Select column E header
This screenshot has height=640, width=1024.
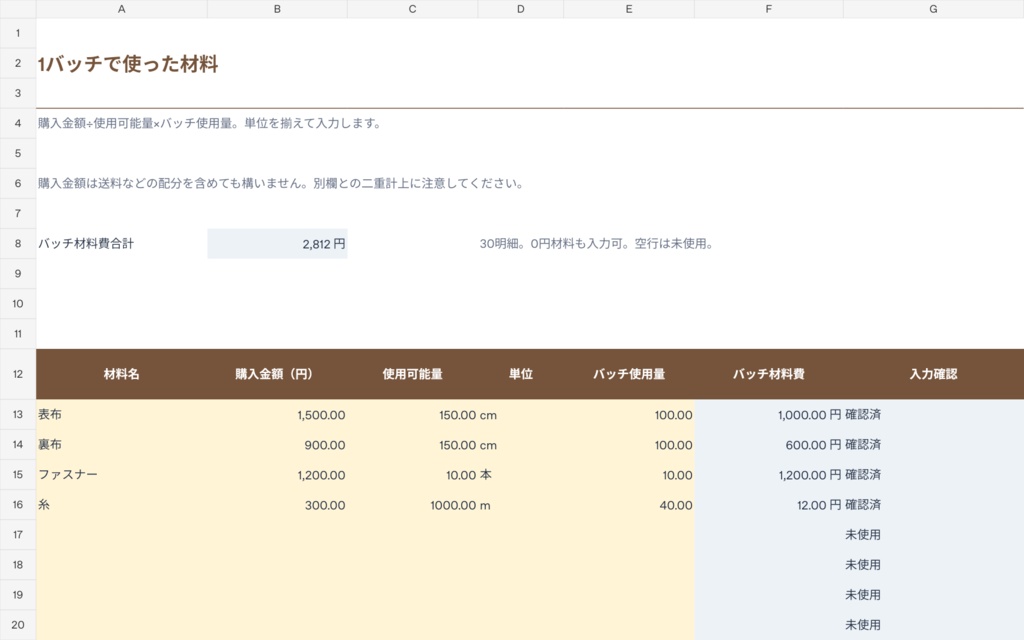[629, 9]
